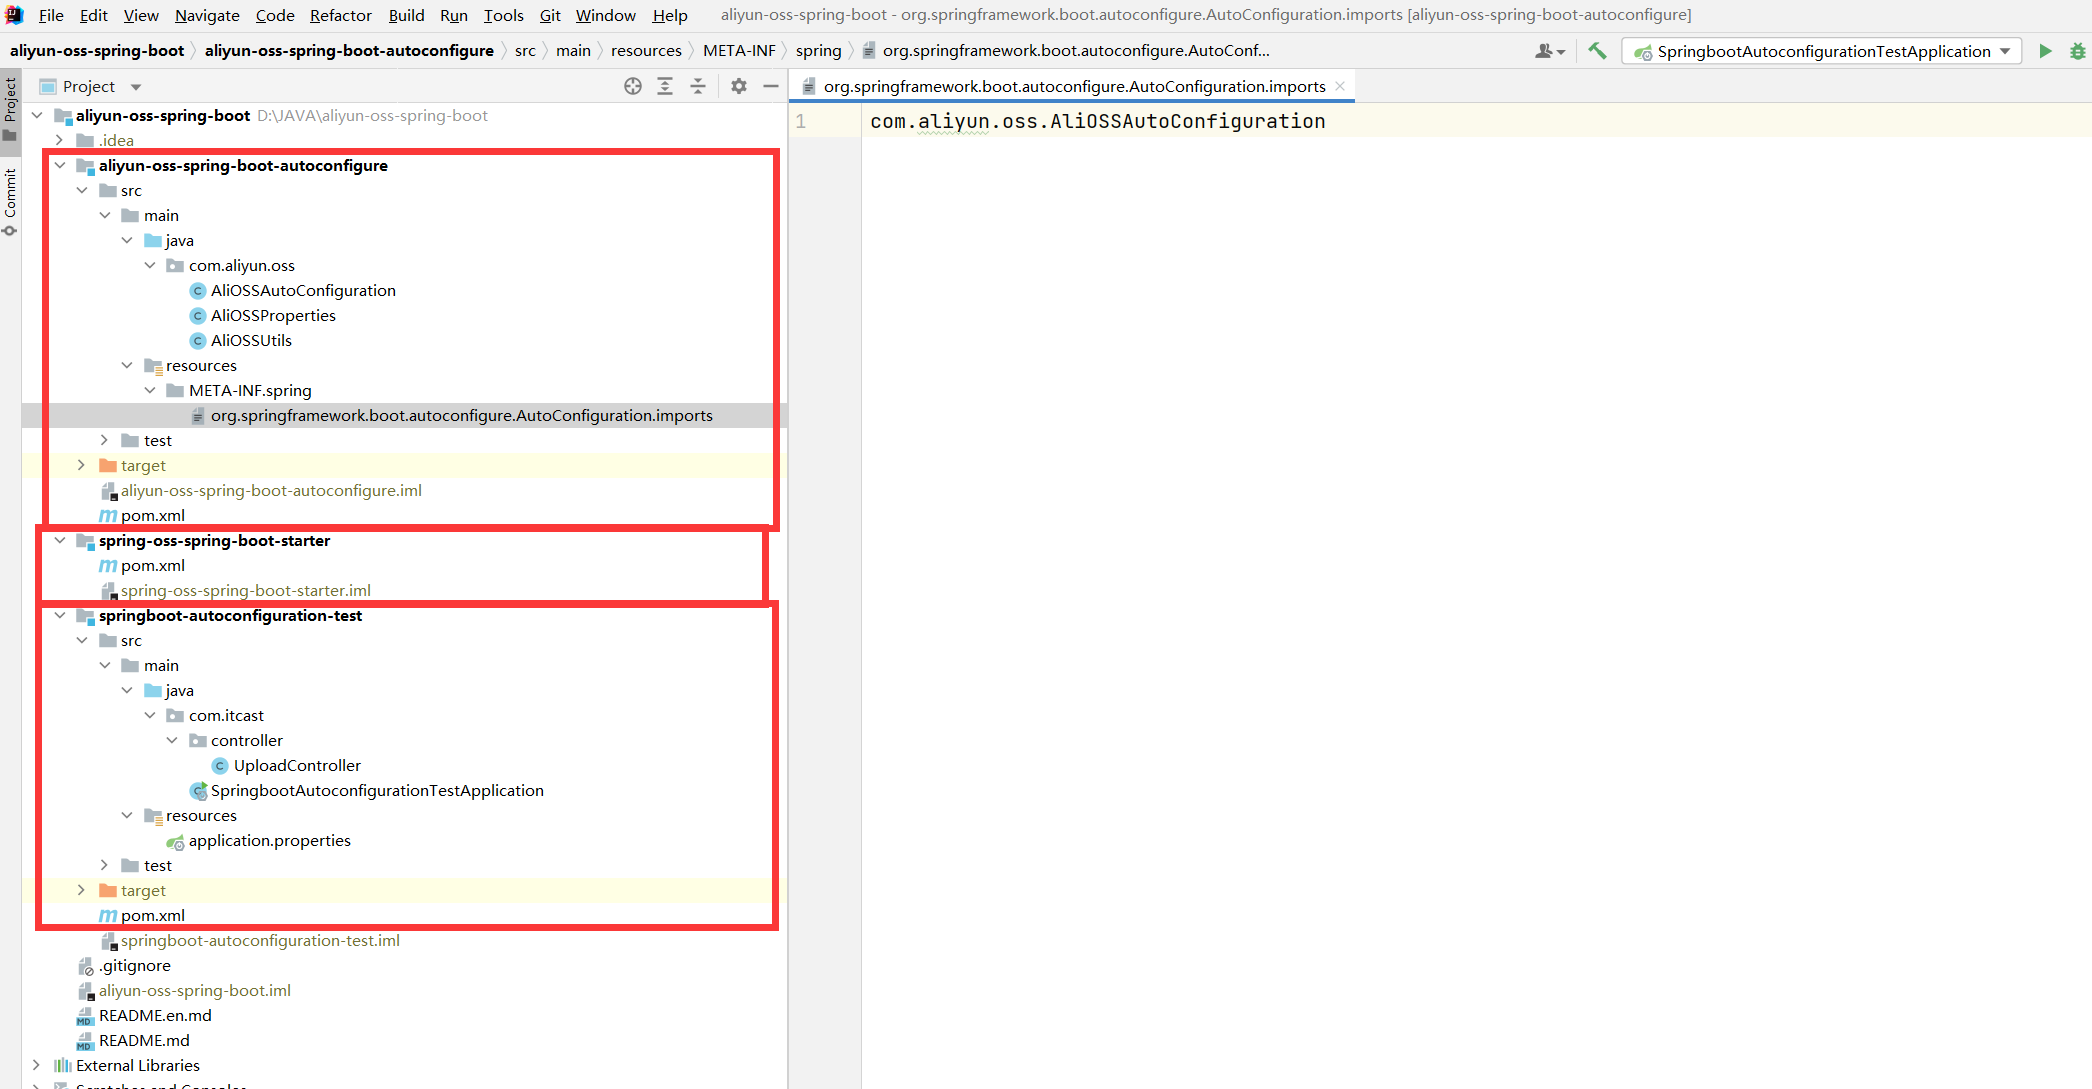Collapse the spring-oss-spring-boot-starter module
Image resolution: width=2092 pixels, height=1089 pixels.
(60, 540)
